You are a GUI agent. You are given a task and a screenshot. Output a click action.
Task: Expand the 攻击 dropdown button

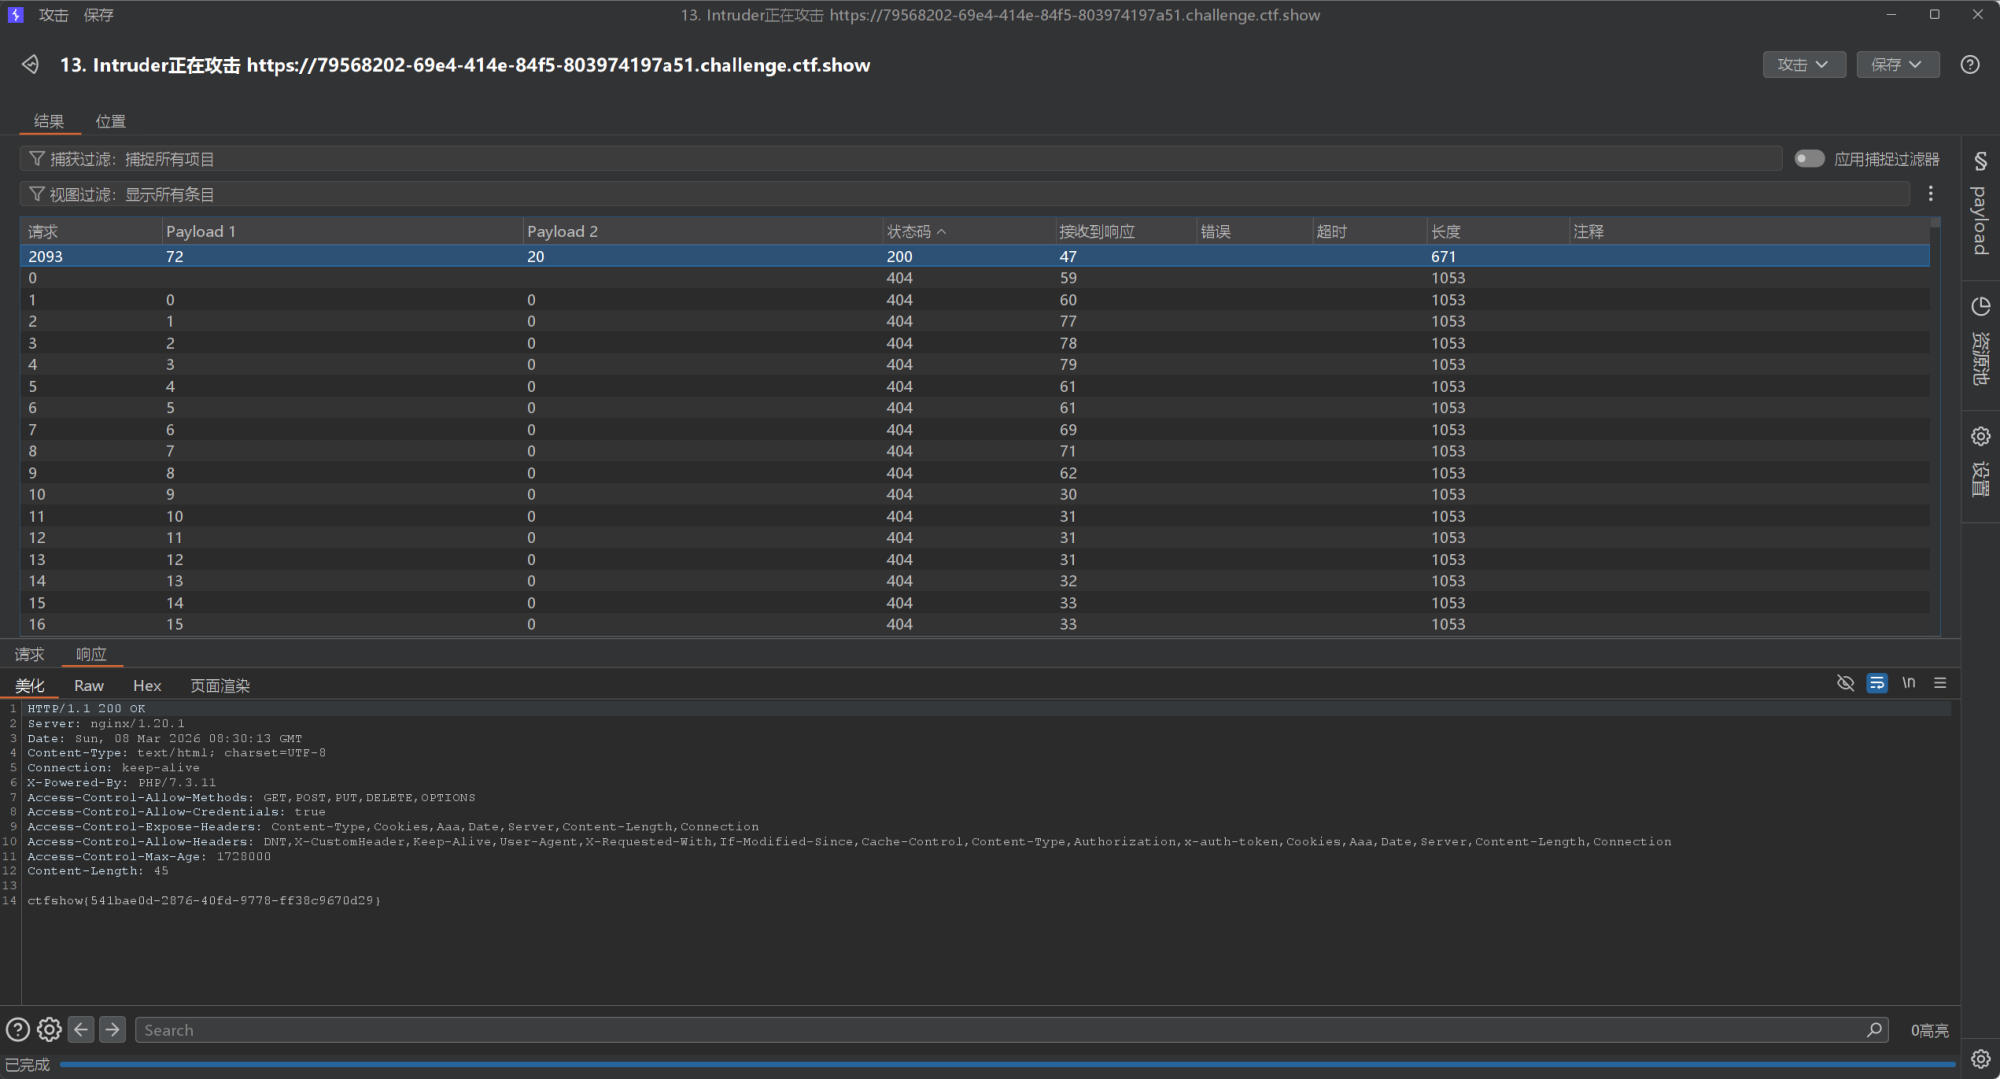click(1803, 65)
